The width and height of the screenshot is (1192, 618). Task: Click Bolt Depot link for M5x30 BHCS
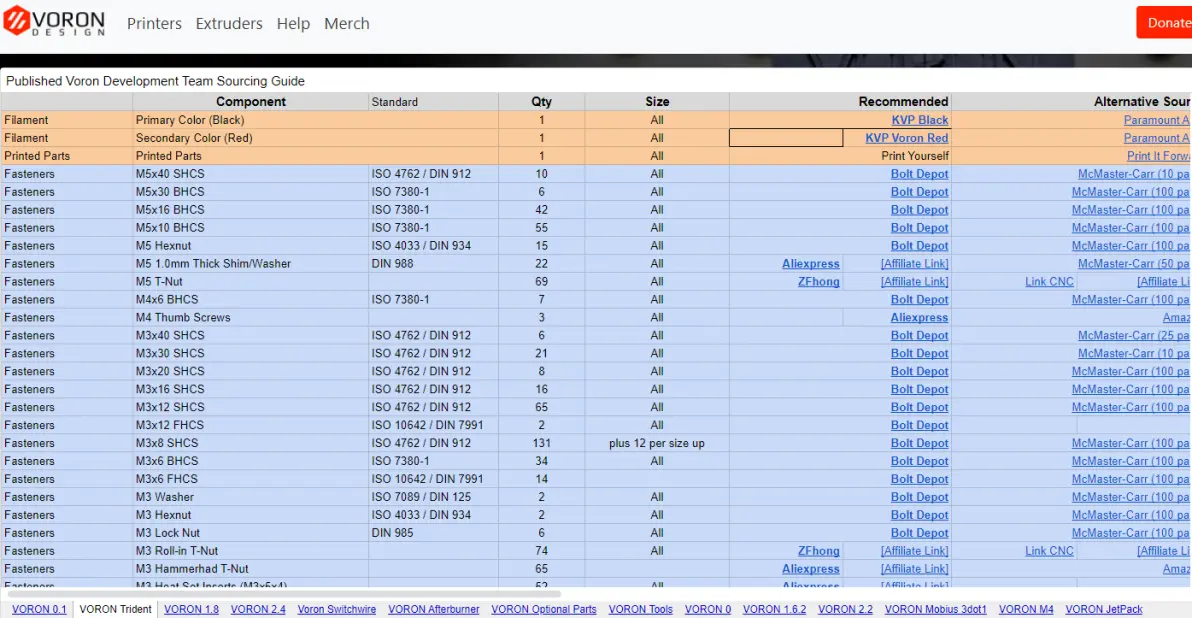[919, 192]
